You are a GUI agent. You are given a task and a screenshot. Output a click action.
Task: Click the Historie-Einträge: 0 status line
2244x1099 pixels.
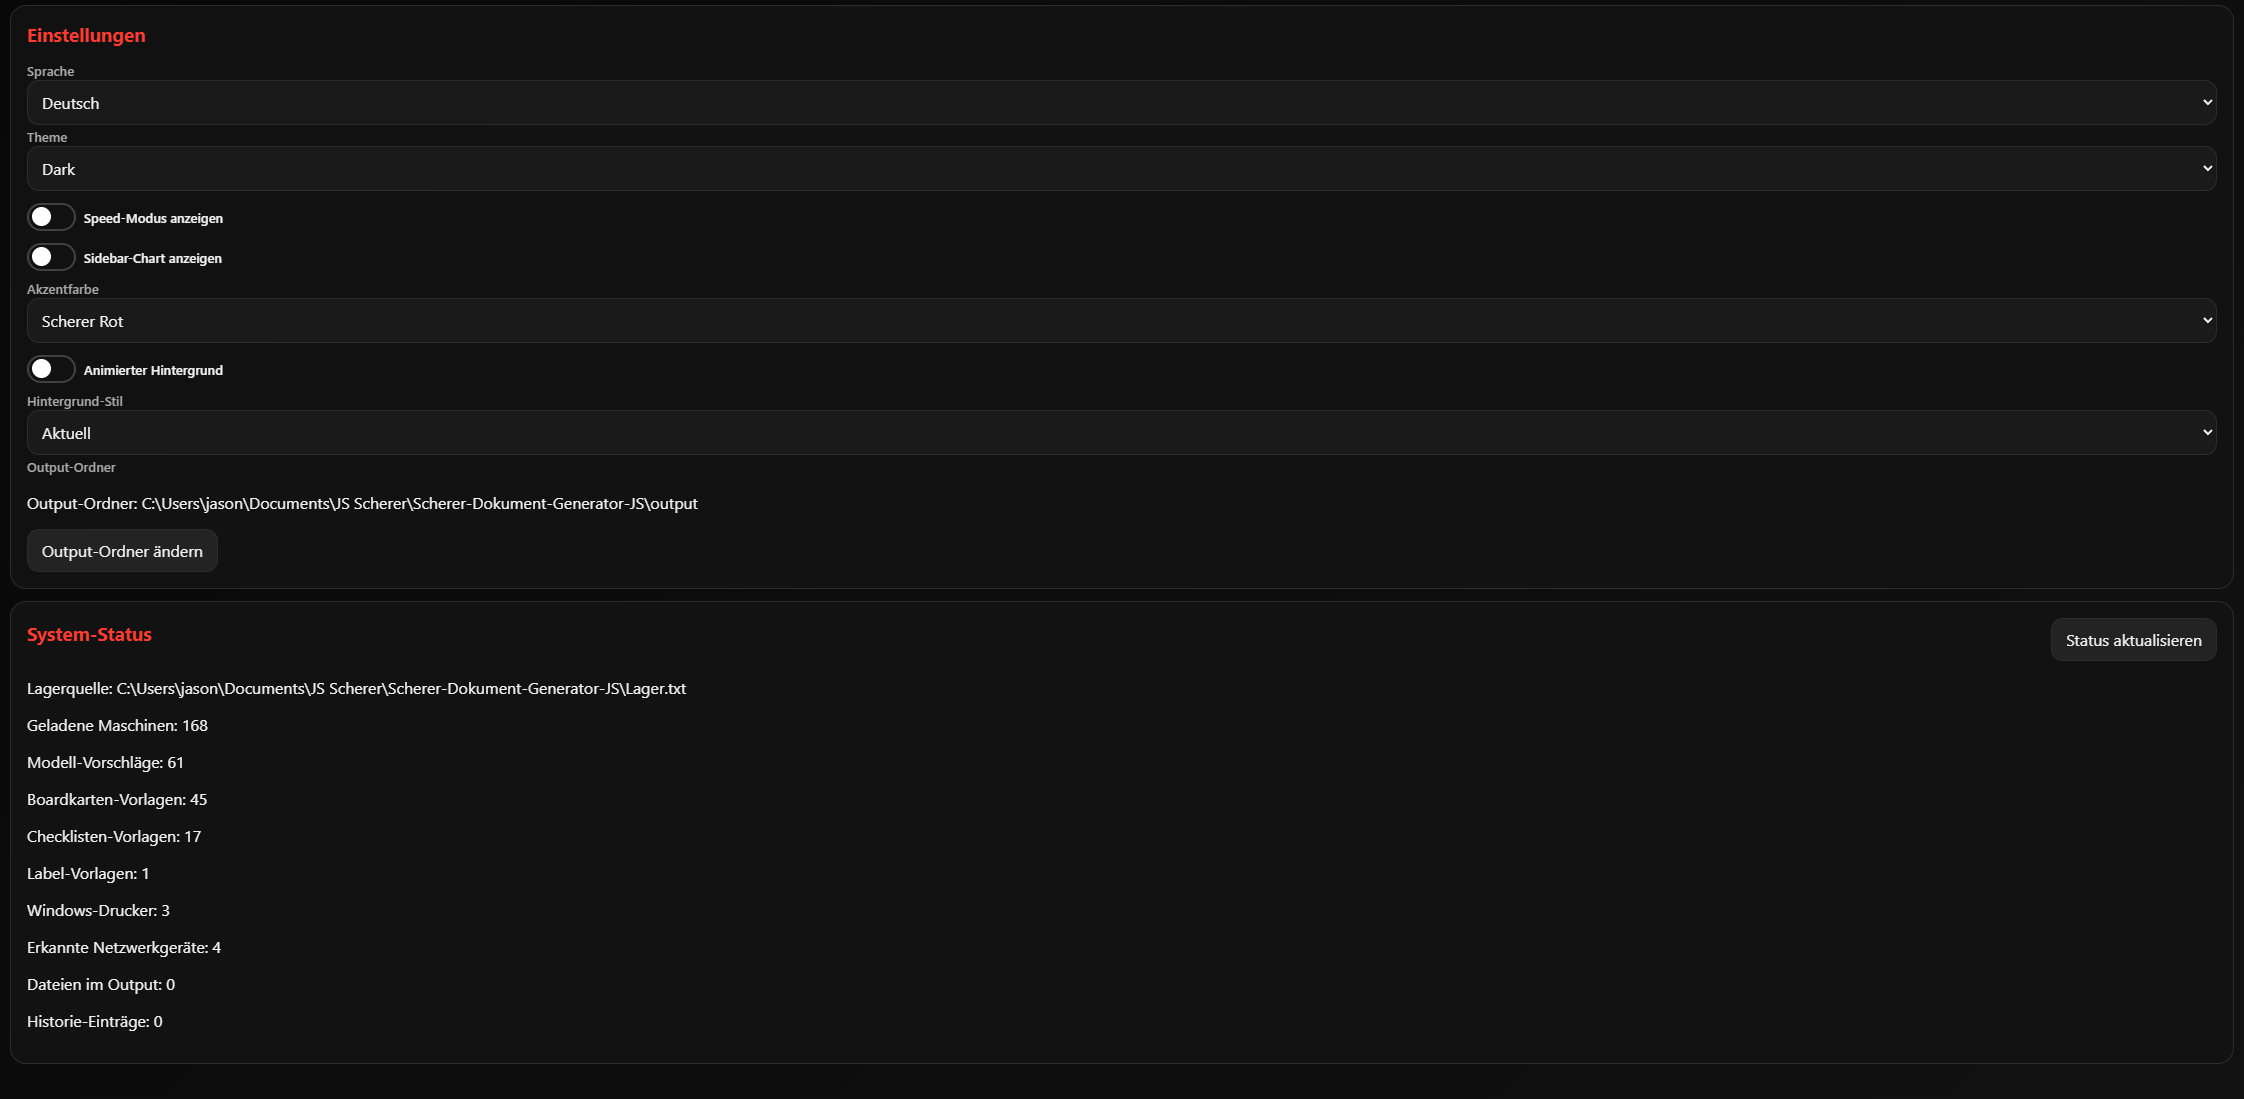tap(94, 1021)
